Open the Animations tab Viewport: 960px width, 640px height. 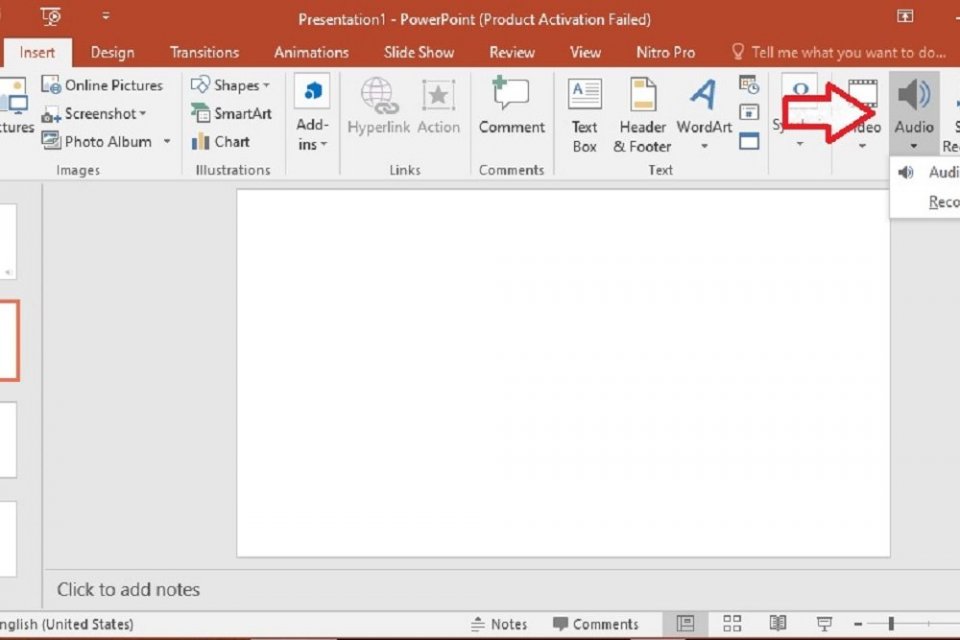point(311,53)
